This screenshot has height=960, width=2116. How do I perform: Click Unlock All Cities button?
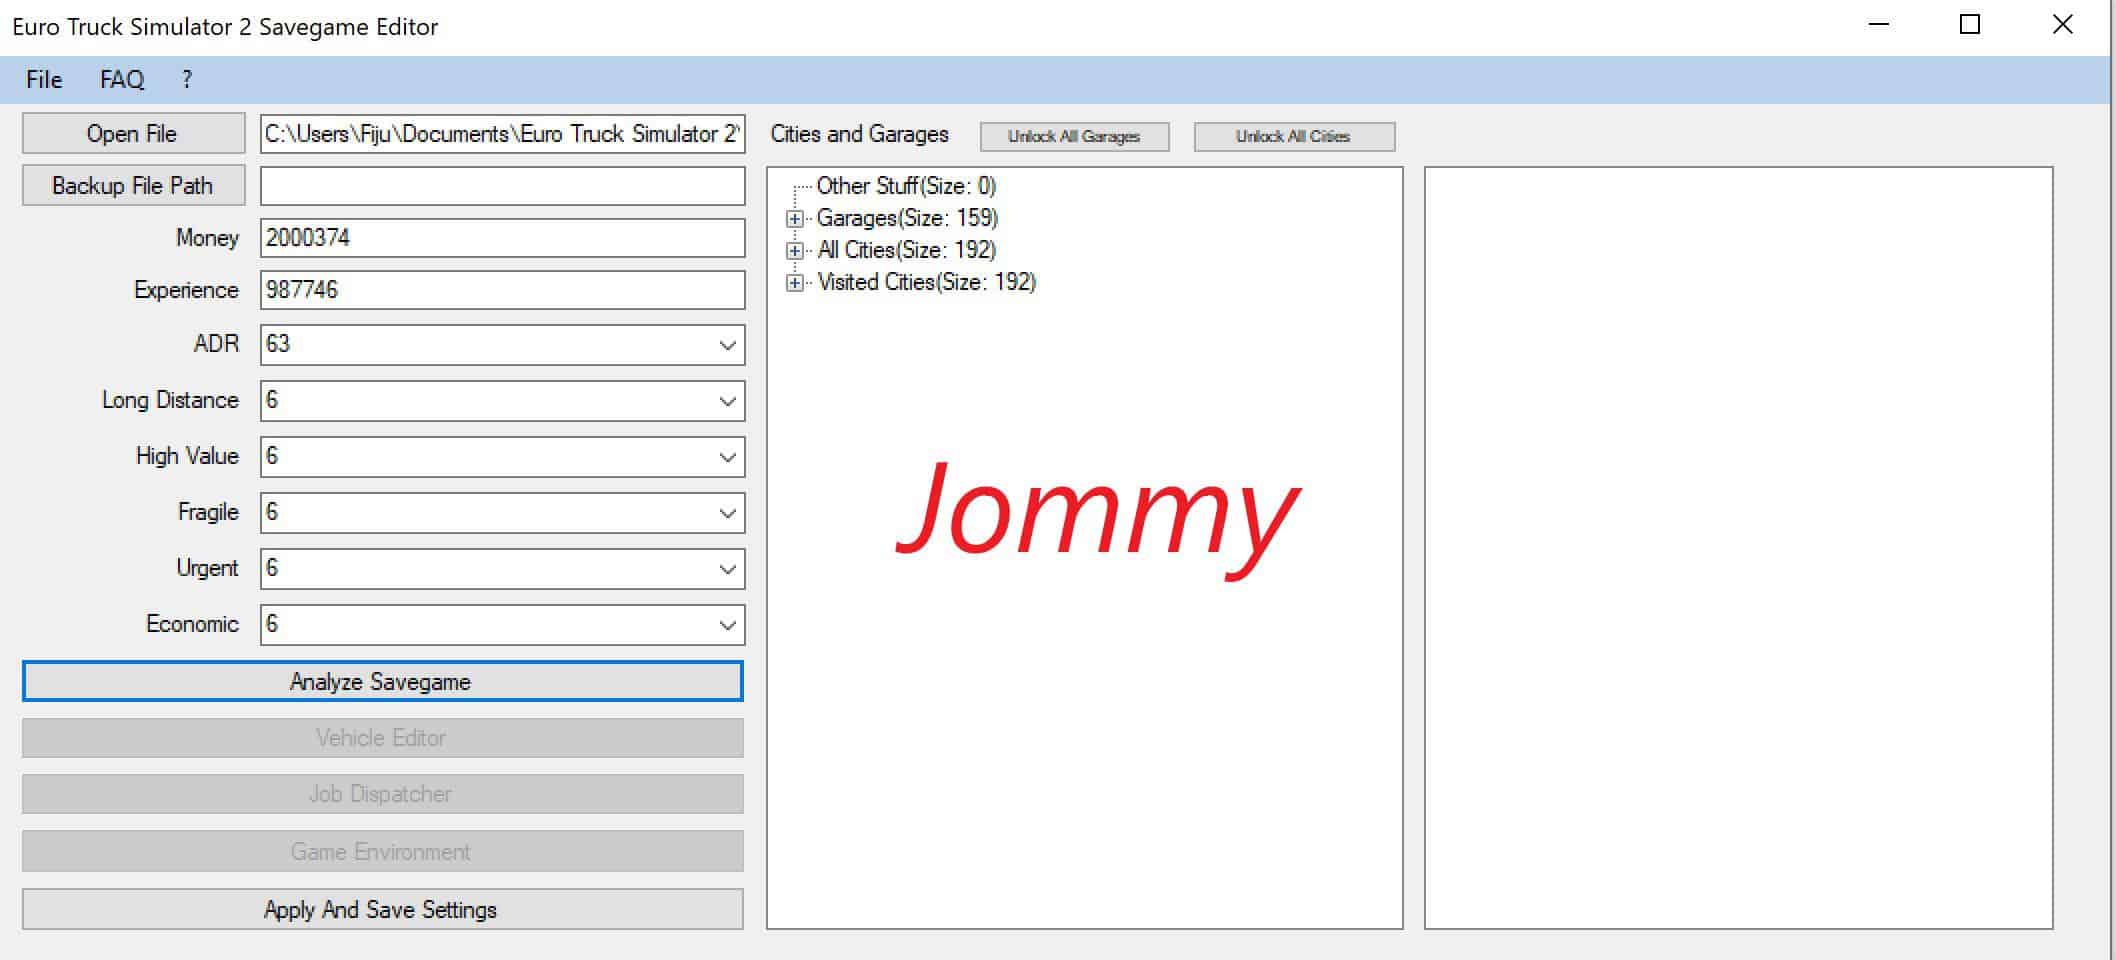[x=1293, y=137]
